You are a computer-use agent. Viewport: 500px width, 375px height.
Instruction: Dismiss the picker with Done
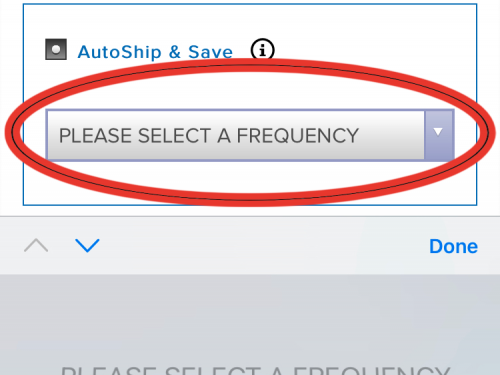pyautogui.click(x=453, y=246)
